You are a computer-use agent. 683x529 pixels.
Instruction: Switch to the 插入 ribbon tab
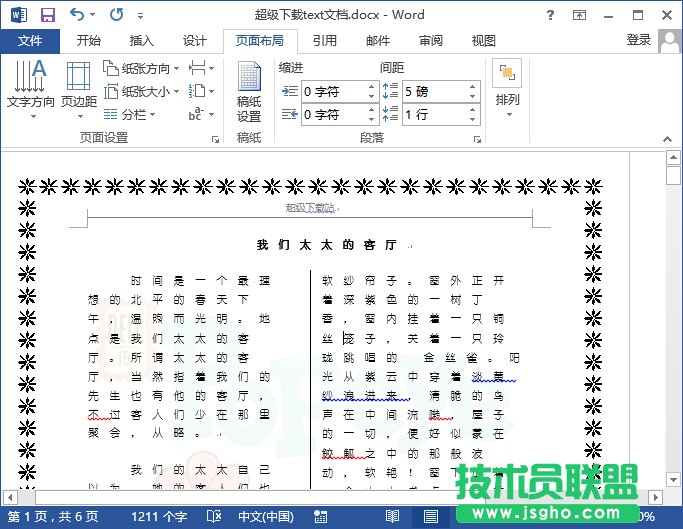point(142,41)
